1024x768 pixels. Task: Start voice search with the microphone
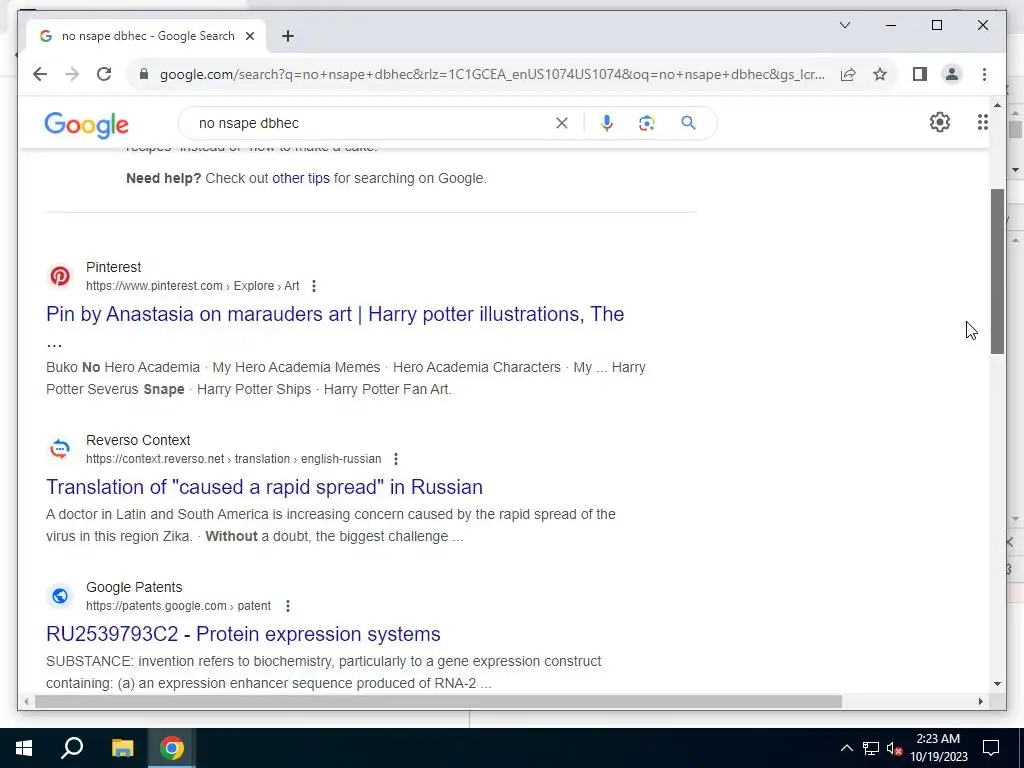pyautogui.click(x=607, y=123)
